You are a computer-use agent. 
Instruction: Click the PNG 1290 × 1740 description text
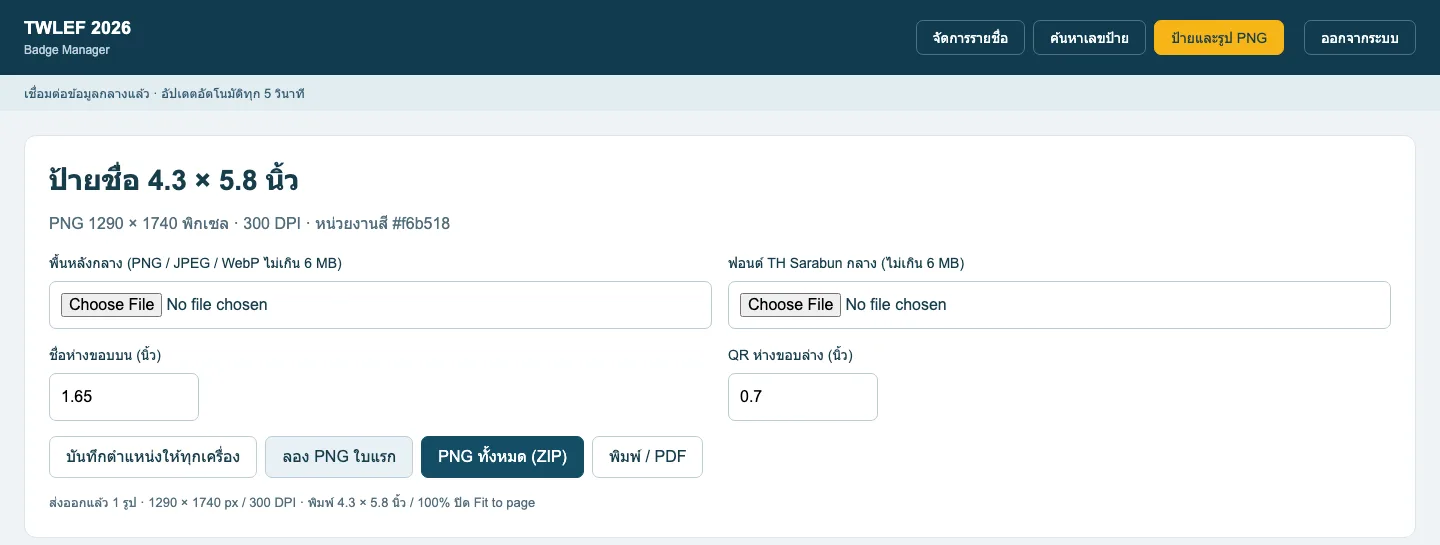(249, 223)
